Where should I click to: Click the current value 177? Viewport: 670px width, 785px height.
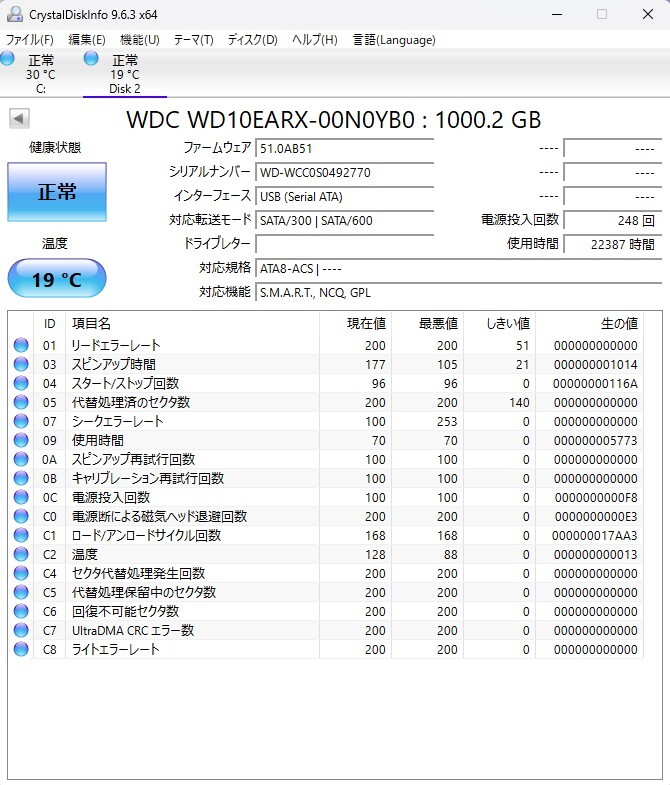point(375,364)
